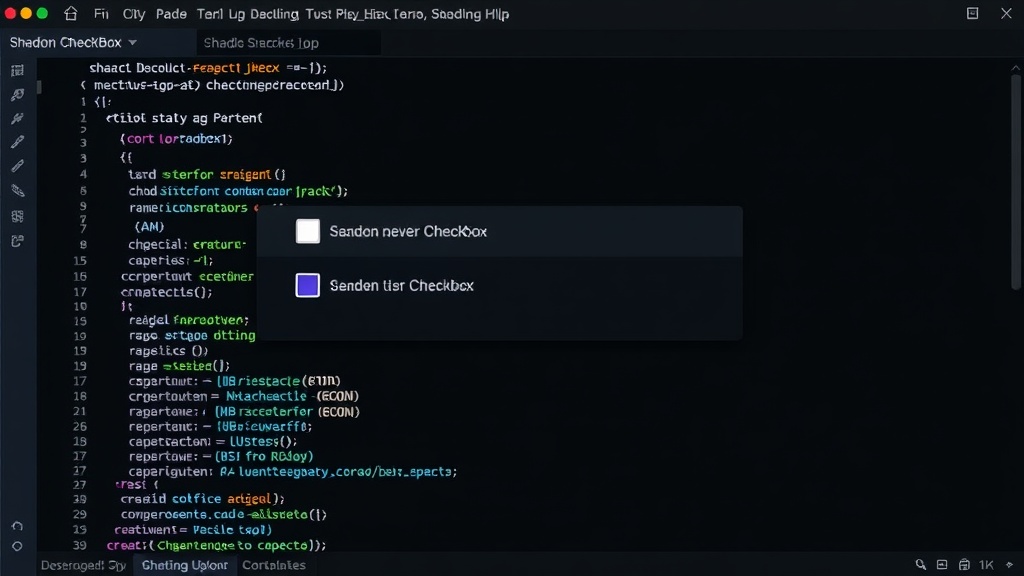
Task: Click the "1K" status bar entry
Action: click(986, 565)
